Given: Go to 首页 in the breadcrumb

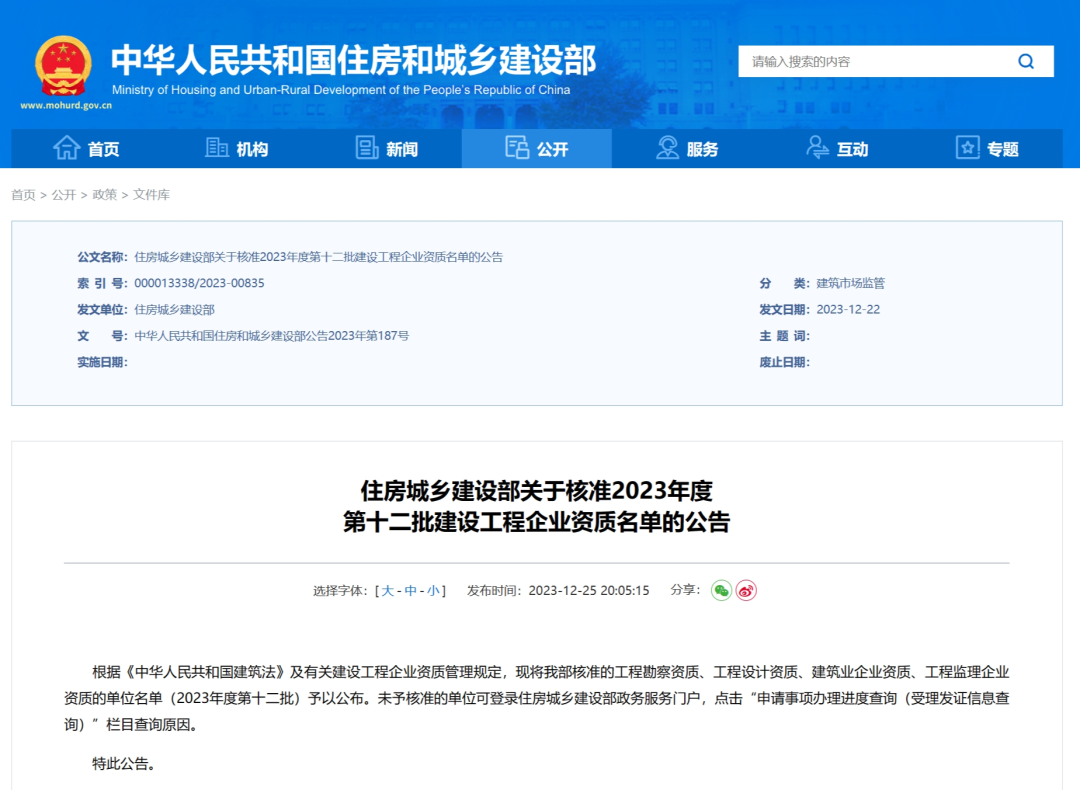Looking at the screenshot, I should tap(23, 195).
